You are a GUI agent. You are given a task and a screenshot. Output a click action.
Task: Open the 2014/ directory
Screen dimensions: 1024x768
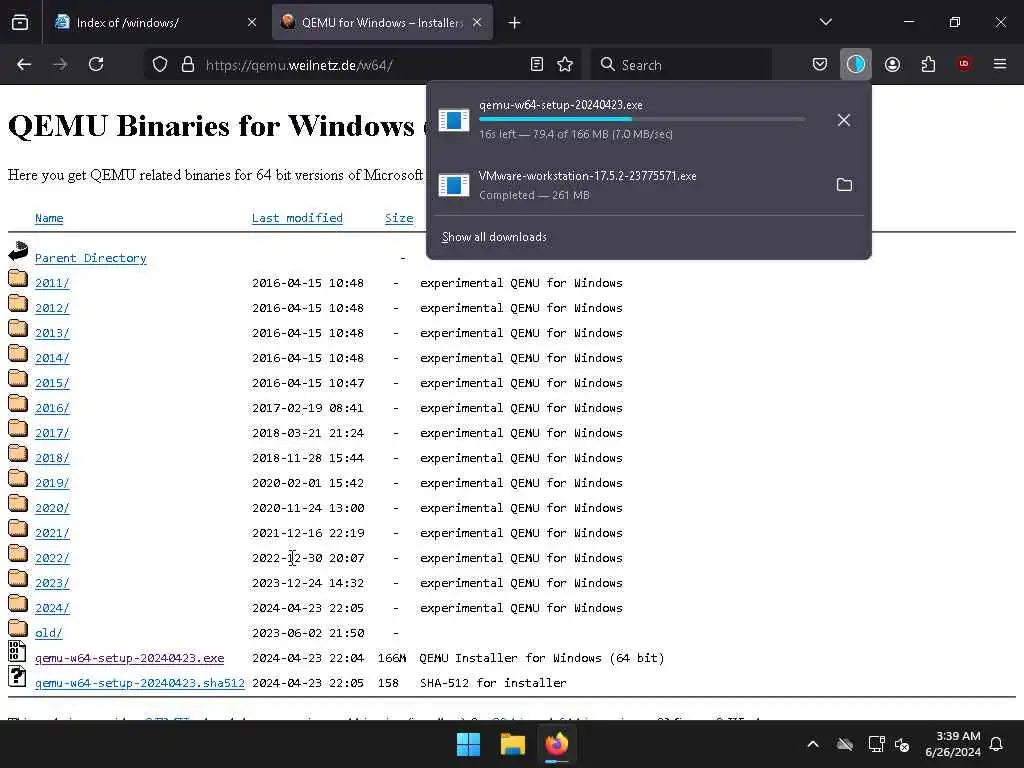(52, 358)
